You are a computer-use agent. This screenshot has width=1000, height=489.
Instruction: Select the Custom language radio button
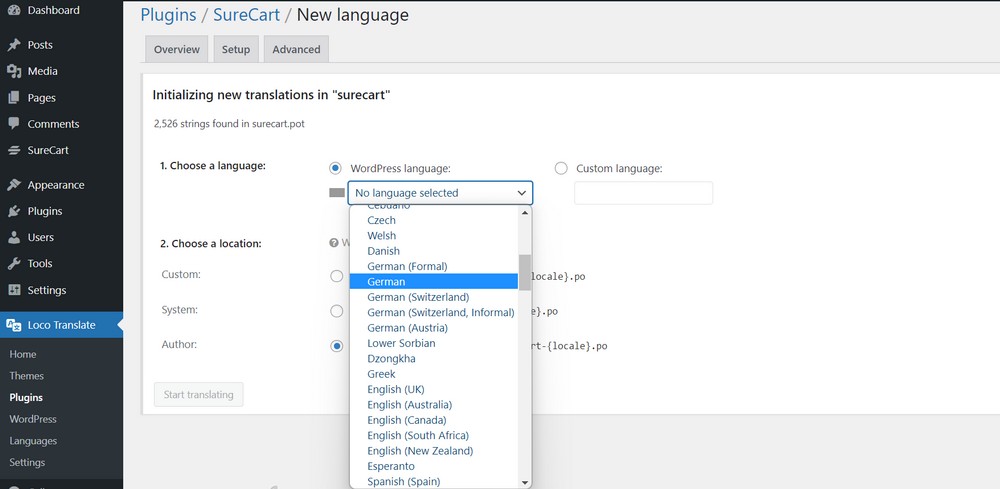561,168
